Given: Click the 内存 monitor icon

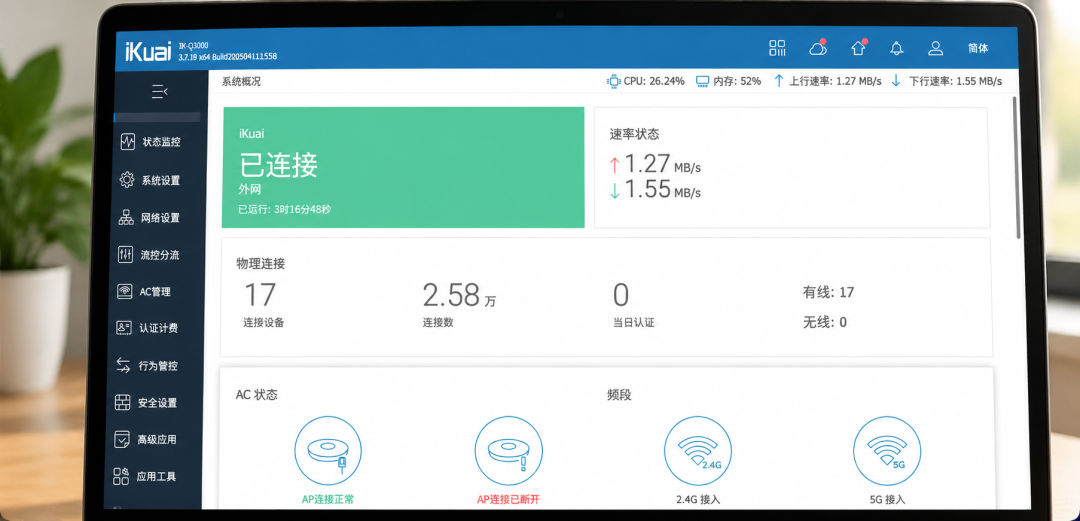Looking at the screenshot, I should click(x=702, y=81).
